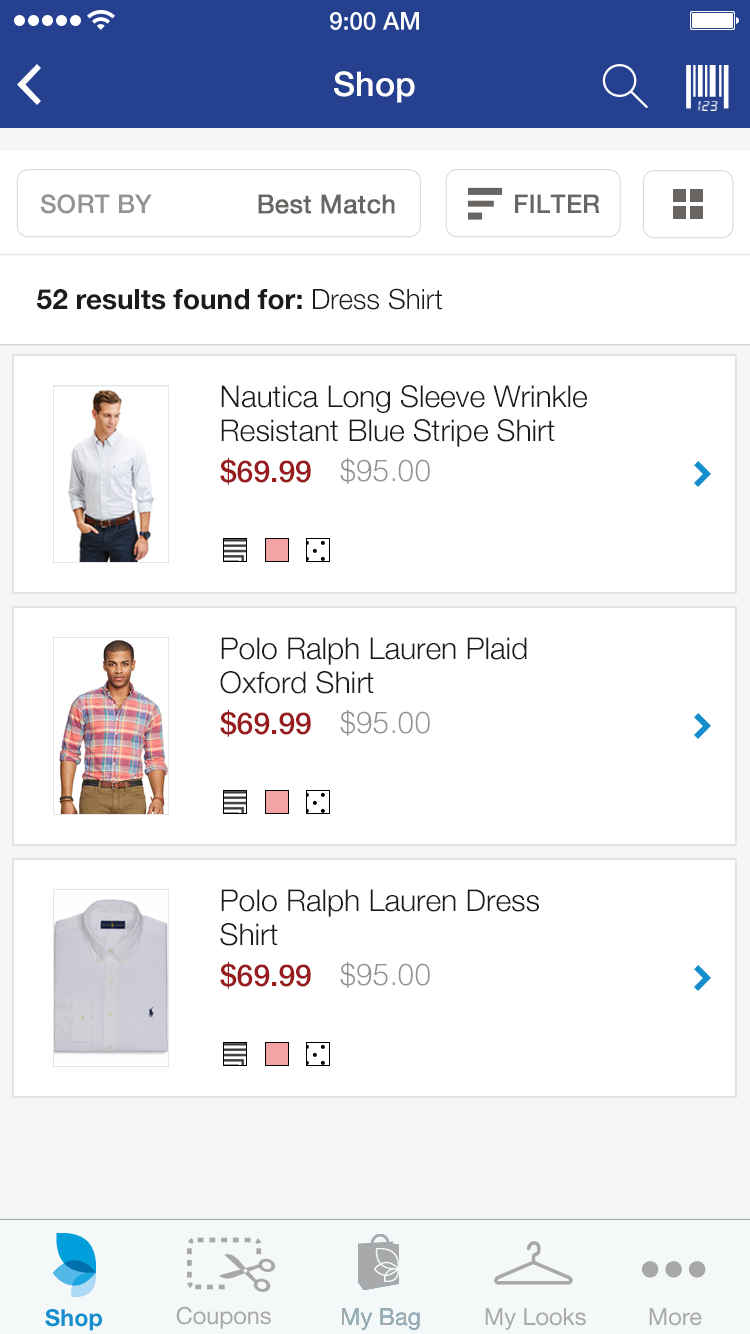This screenshot has width=750, height=1334.
Task: Open the More menu tab
Action: click(x=674, y=1280)
